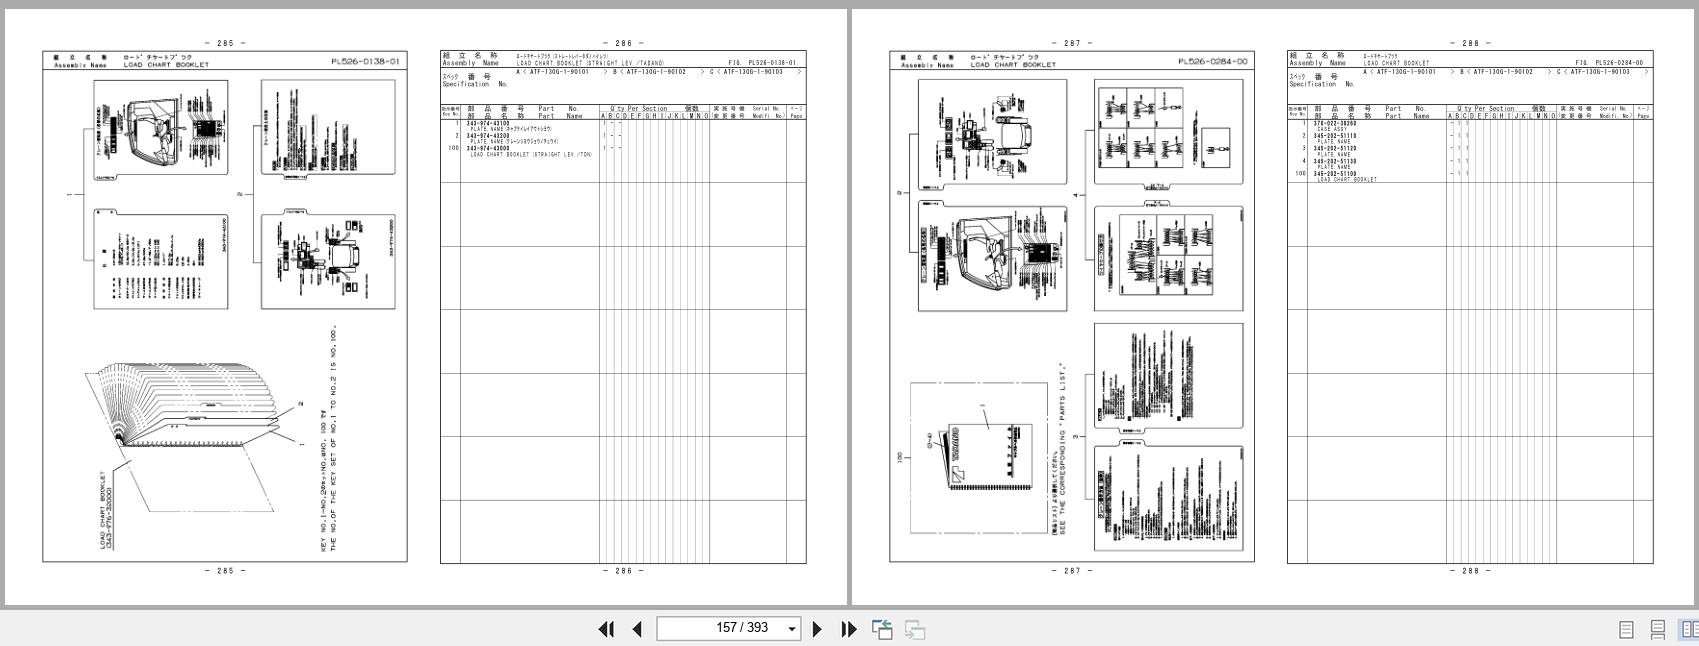Screen dimensions: 1699x646
Task: Go forward to the next view
Action: (x=914, y=629)
